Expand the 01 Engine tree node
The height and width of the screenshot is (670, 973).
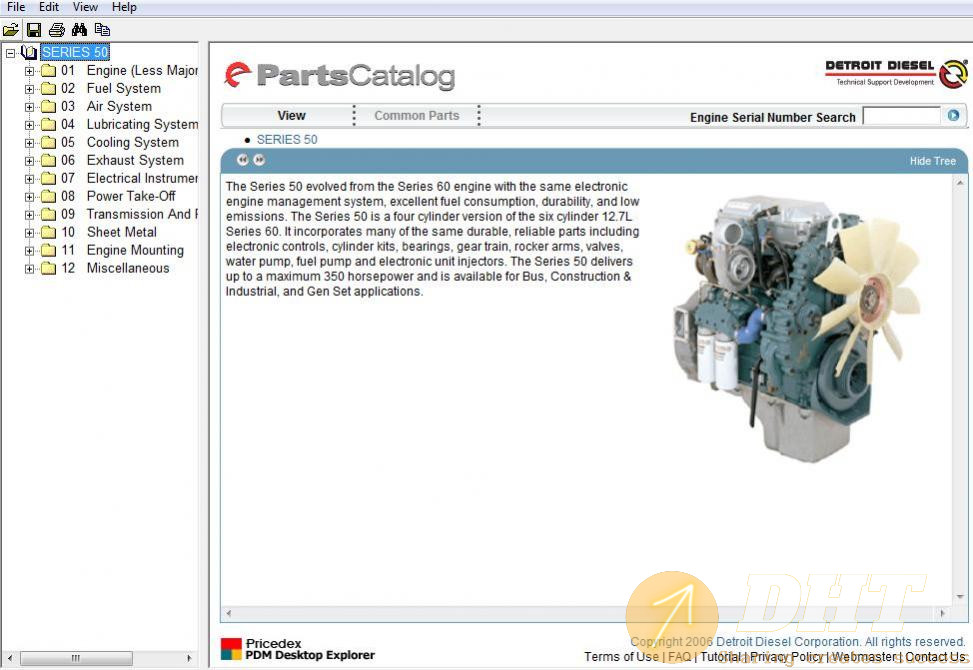[29, 71]
